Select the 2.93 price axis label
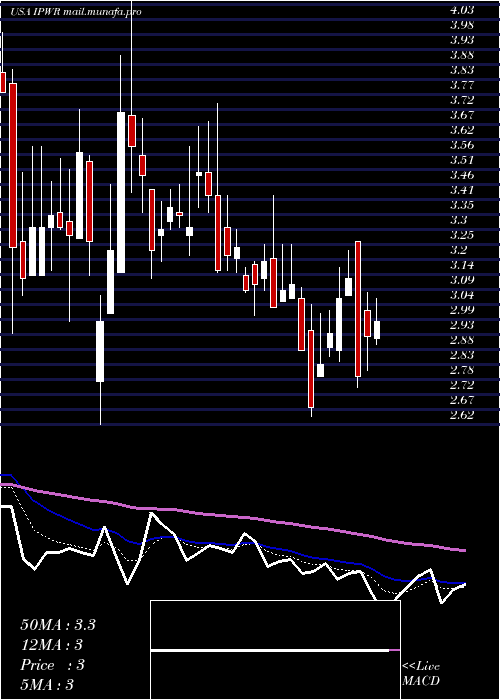Viewport: 500px width, 700px height. [462, 324]
